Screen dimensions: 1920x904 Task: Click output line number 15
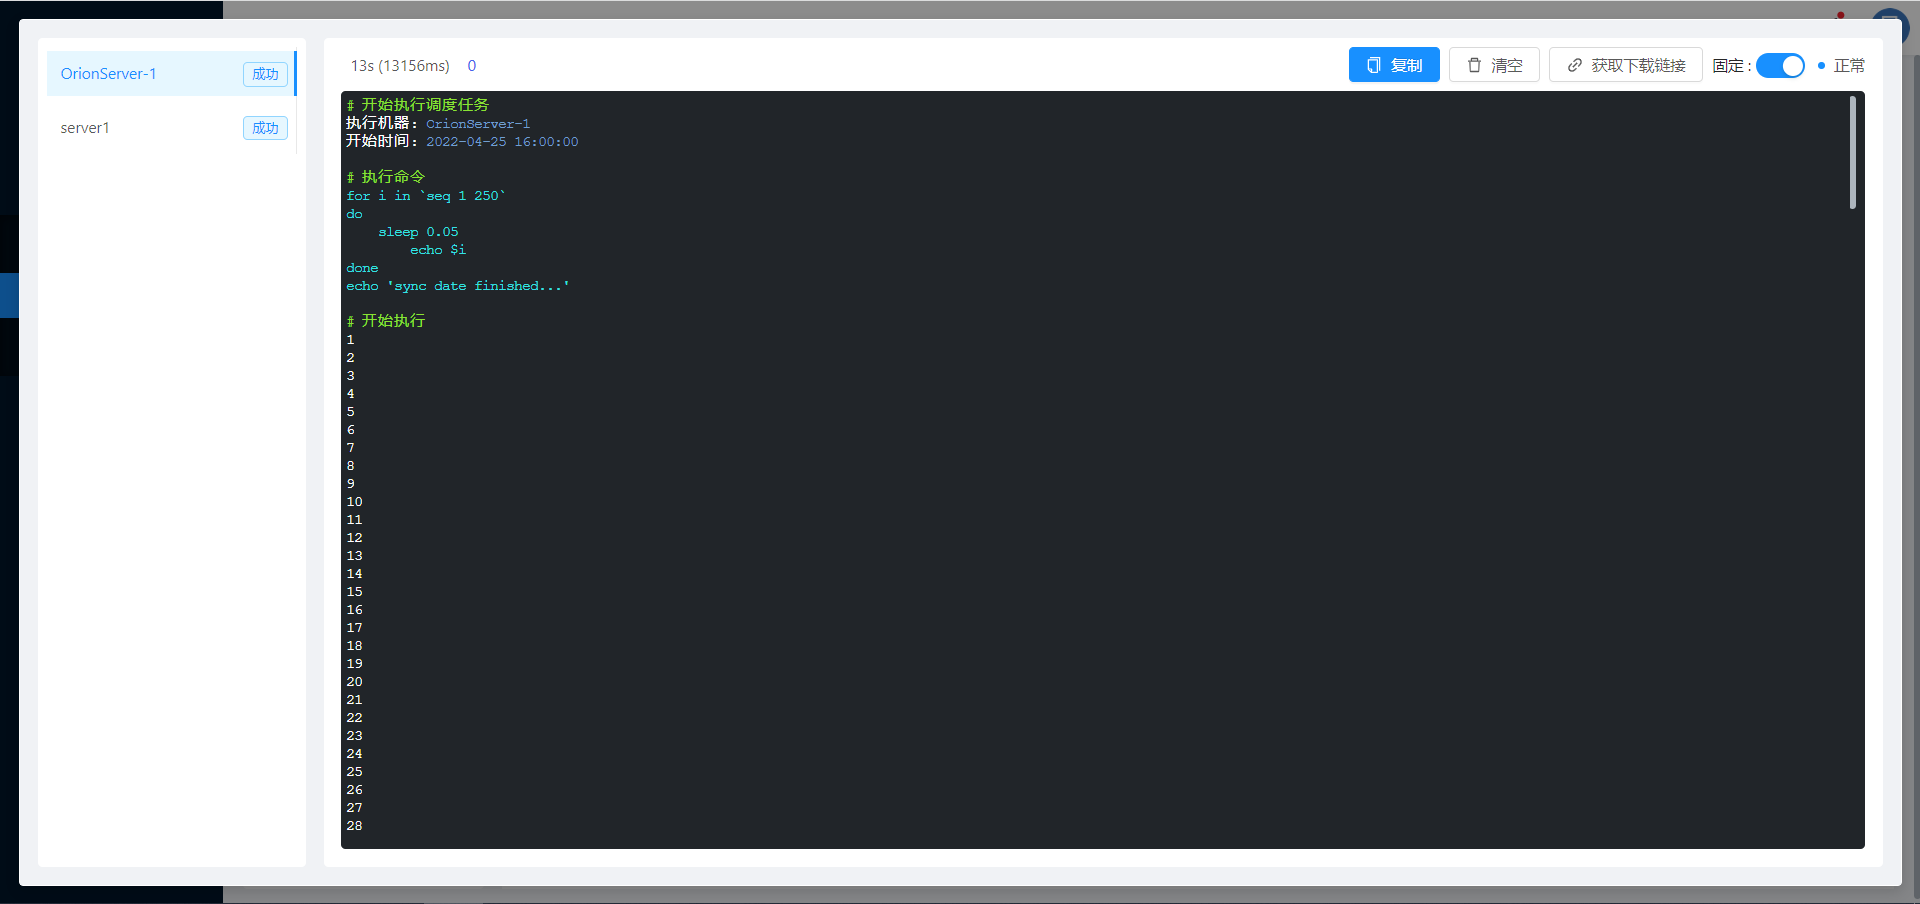coord(355,592)
